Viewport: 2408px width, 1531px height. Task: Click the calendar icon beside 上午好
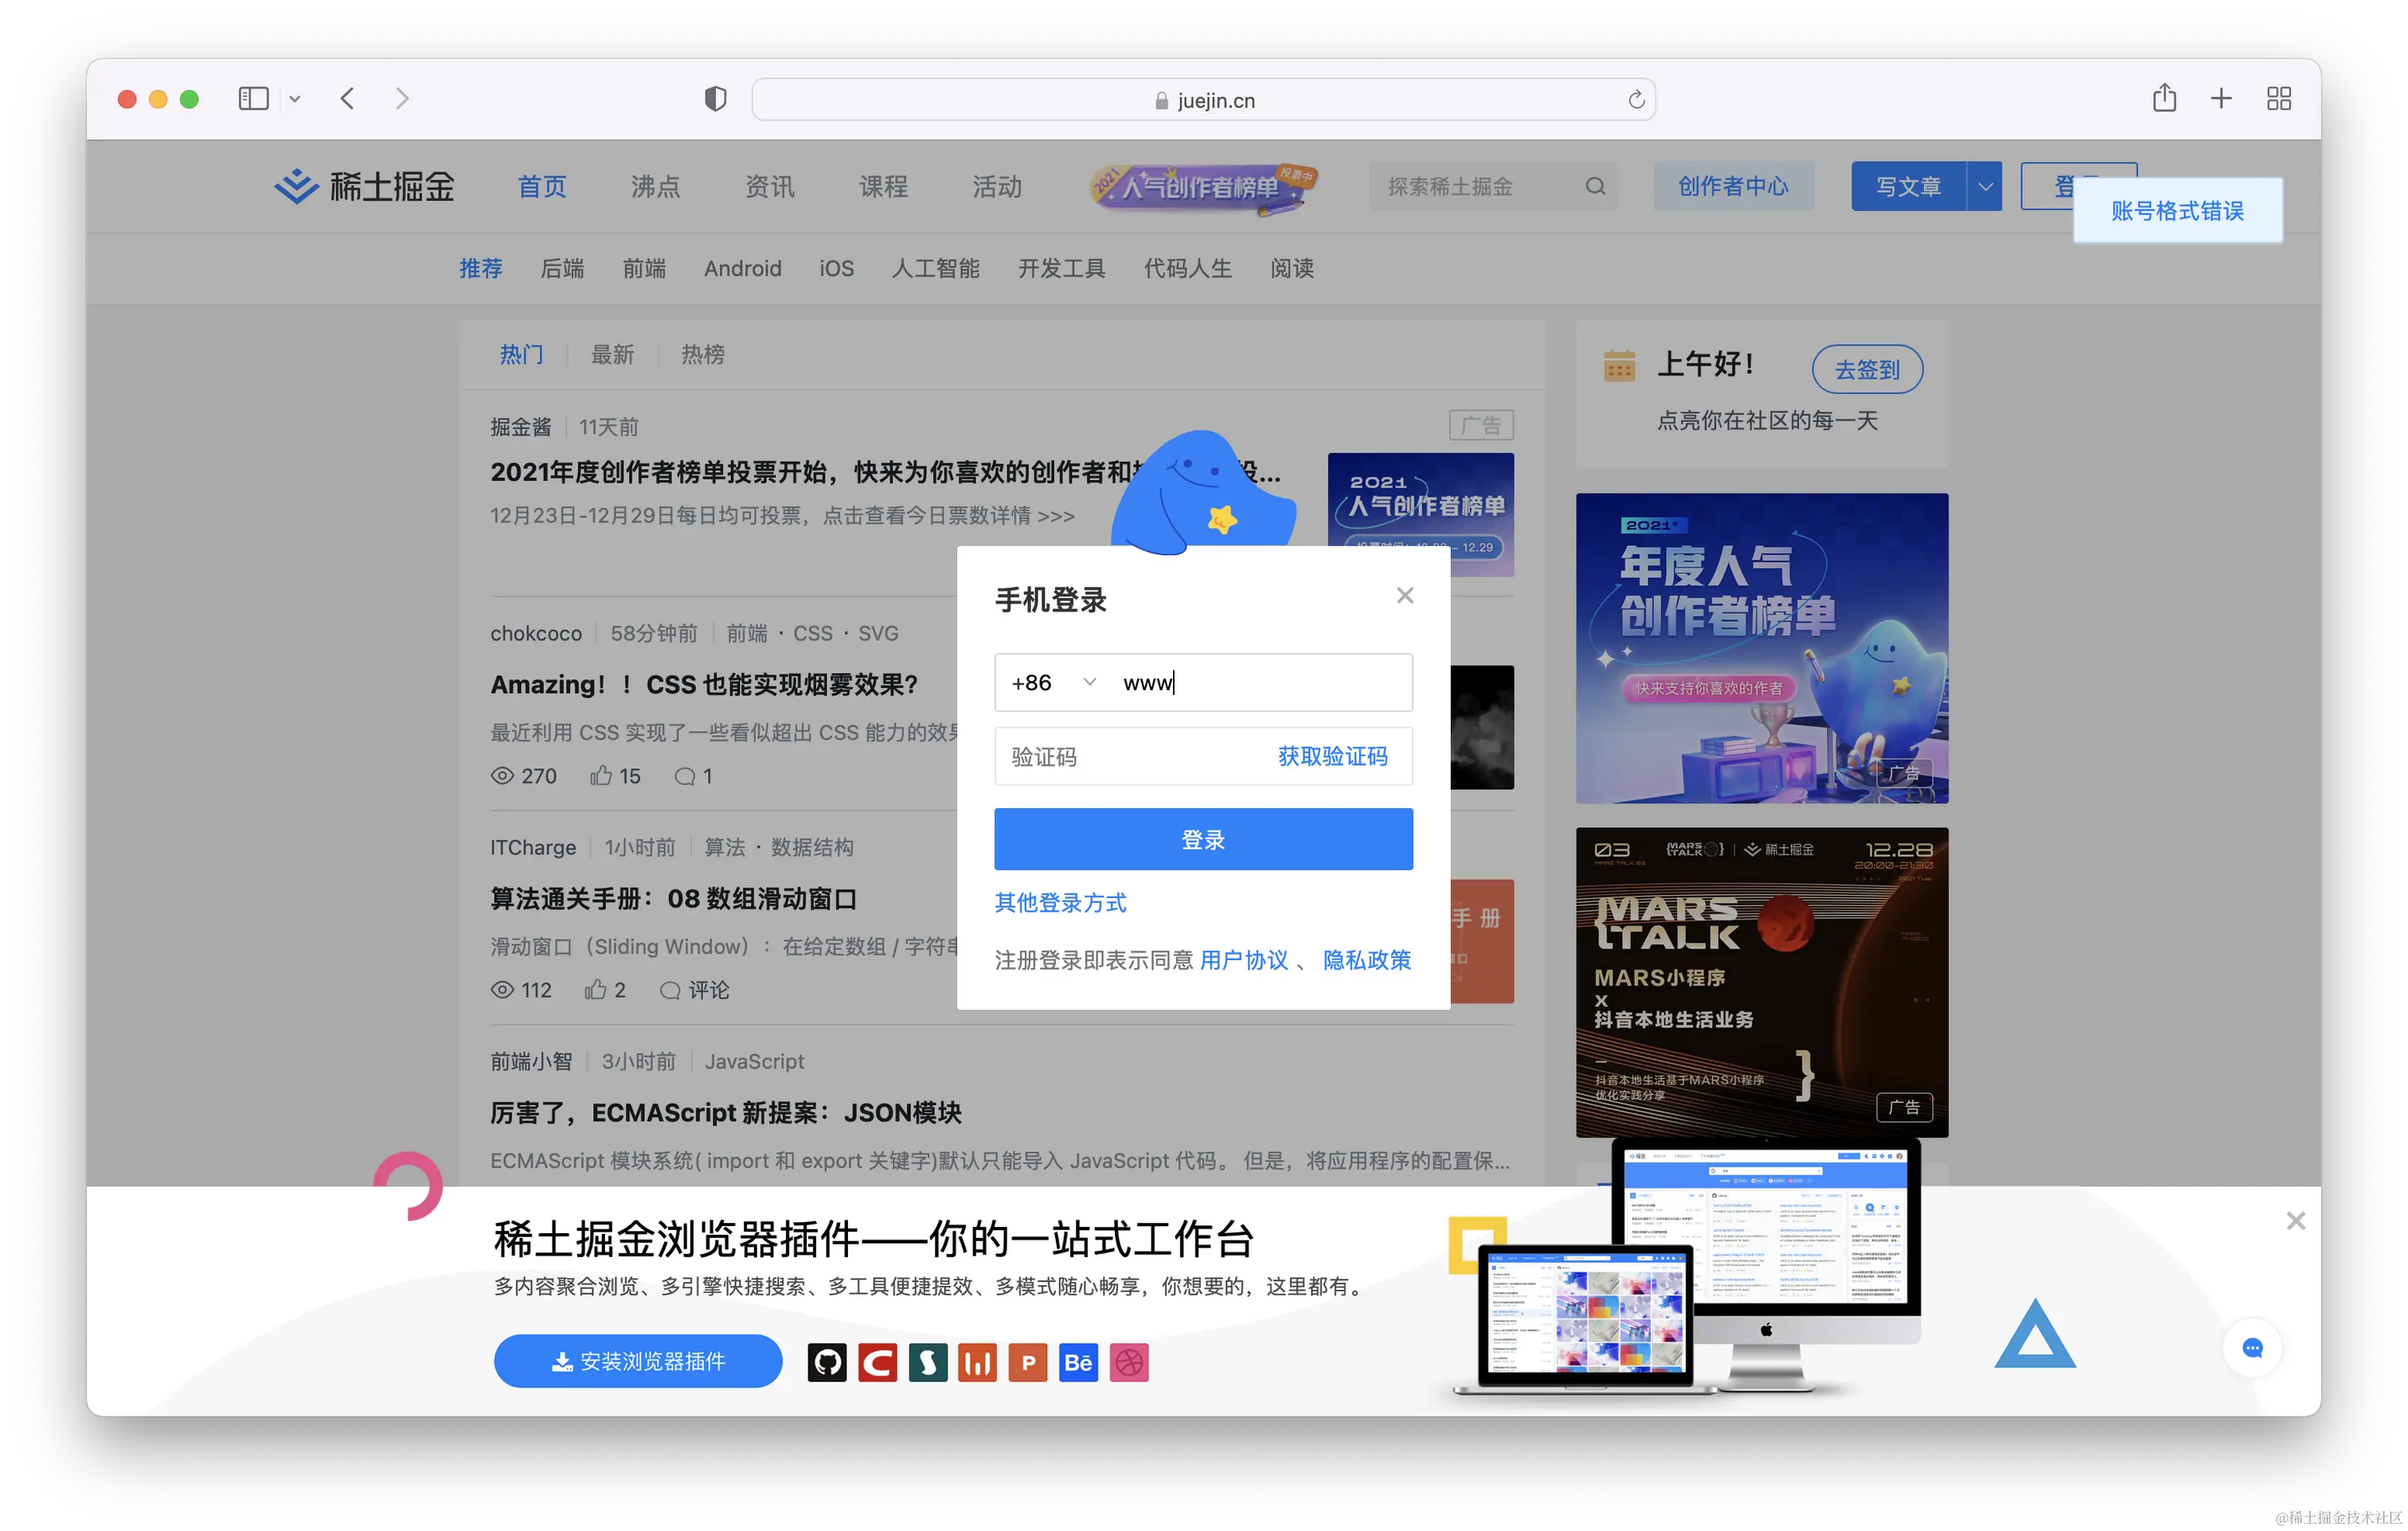1620,367
